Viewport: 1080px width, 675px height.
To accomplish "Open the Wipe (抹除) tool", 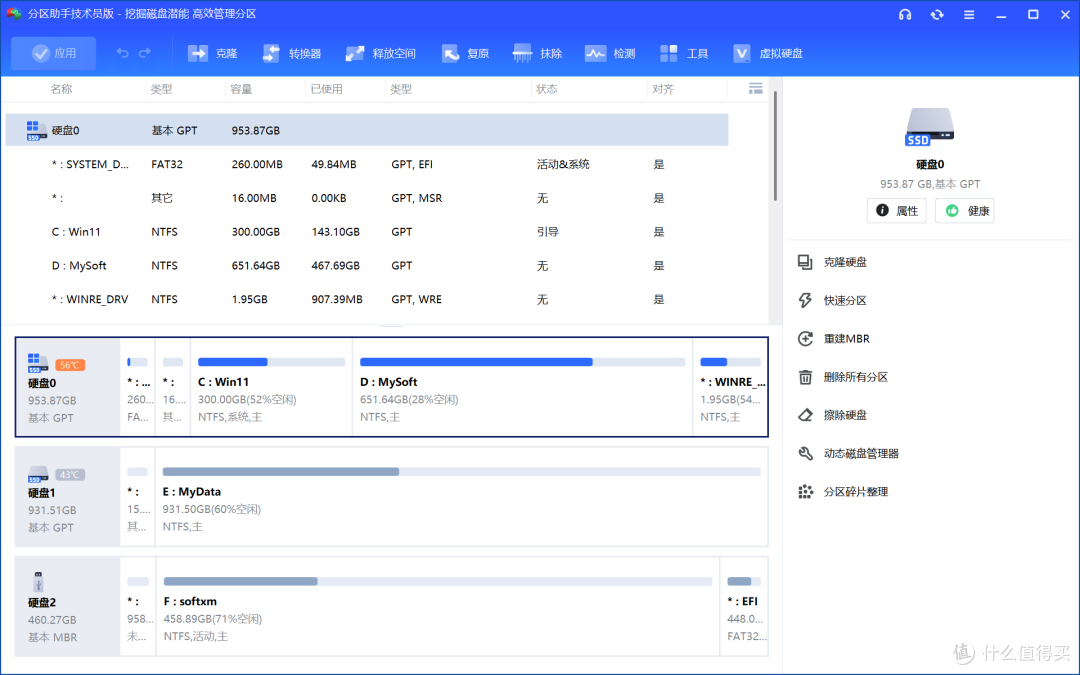I will click(x=537, y=53).
